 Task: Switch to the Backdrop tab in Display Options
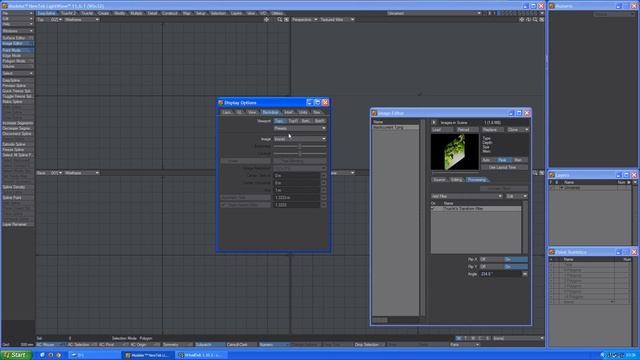pyautogui.click(x=270, y=112)
